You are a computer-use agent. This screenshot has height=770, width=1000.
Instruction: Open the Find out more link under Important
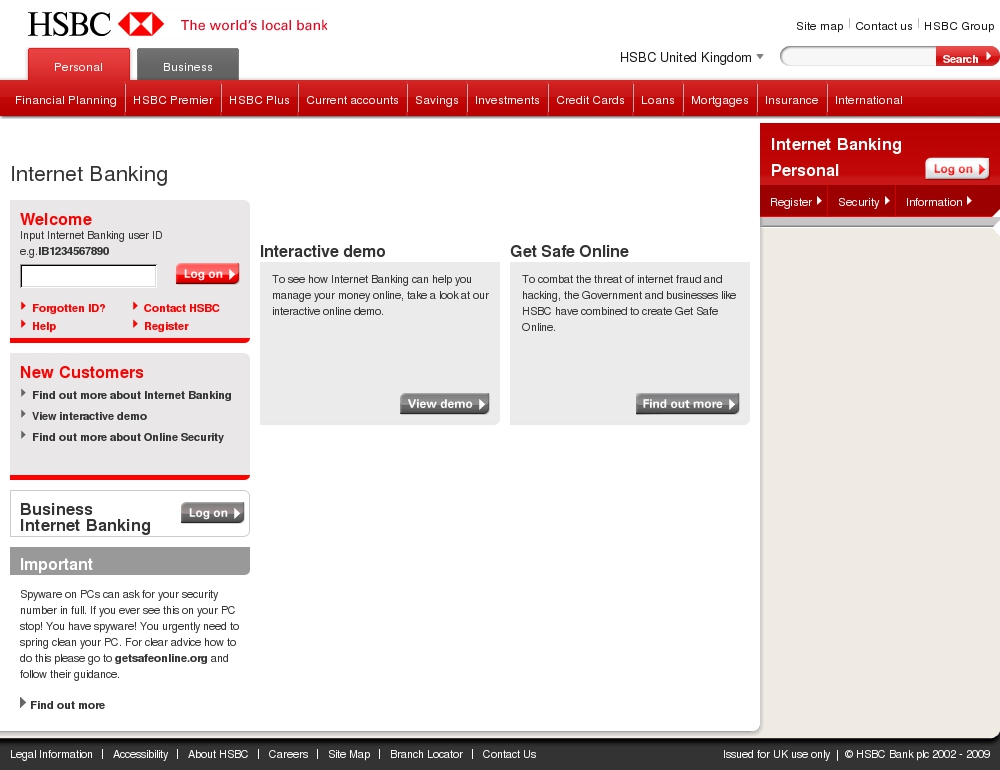click(67, 705)
